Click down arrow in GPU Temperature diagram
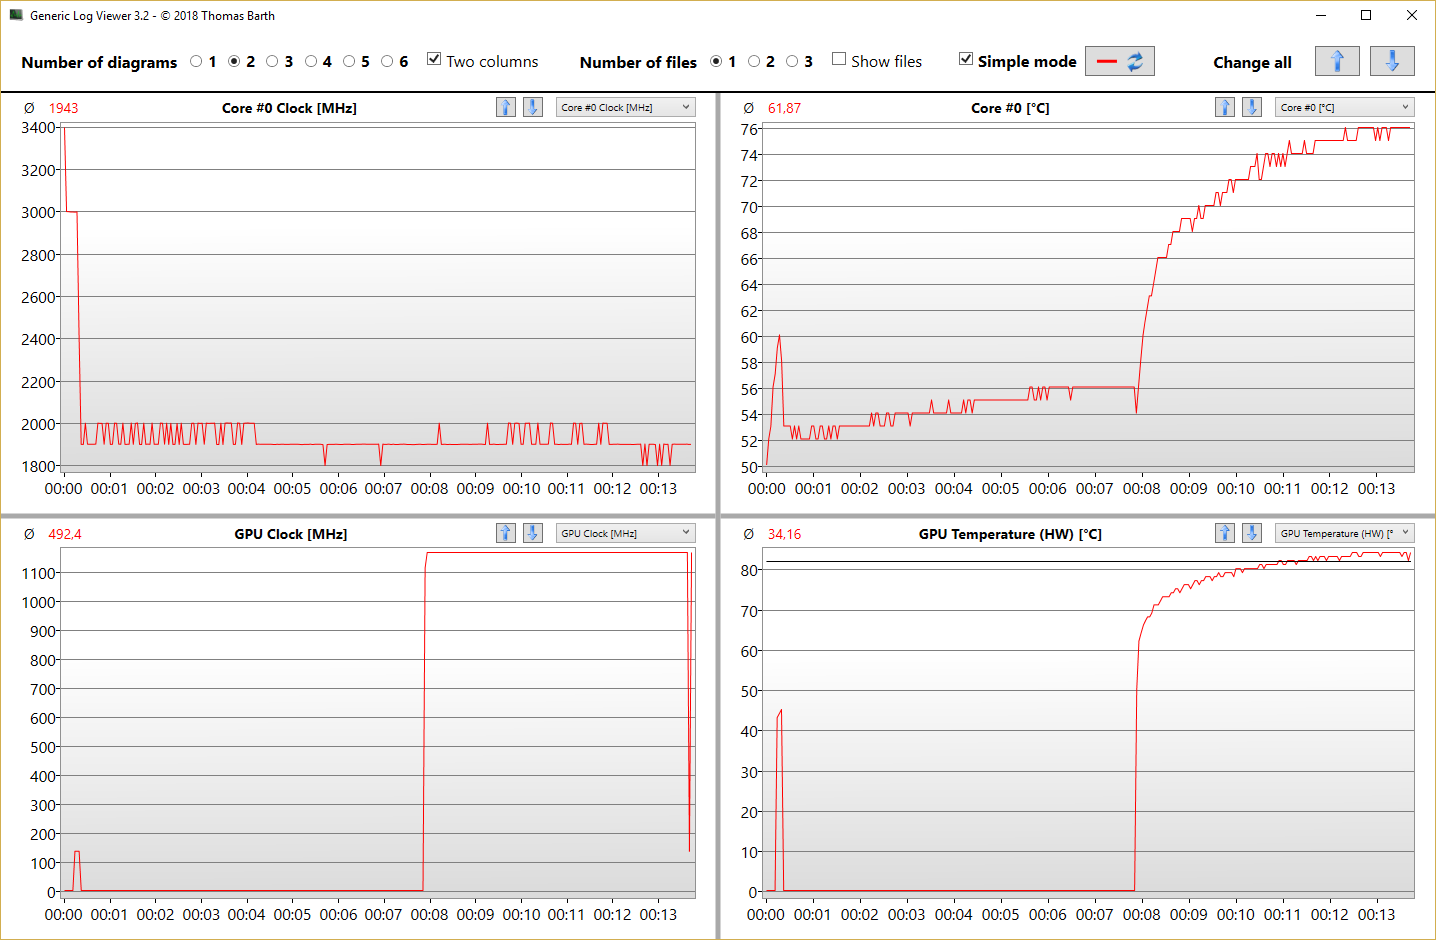The image size is (1436, 940). coord(1252,533)
